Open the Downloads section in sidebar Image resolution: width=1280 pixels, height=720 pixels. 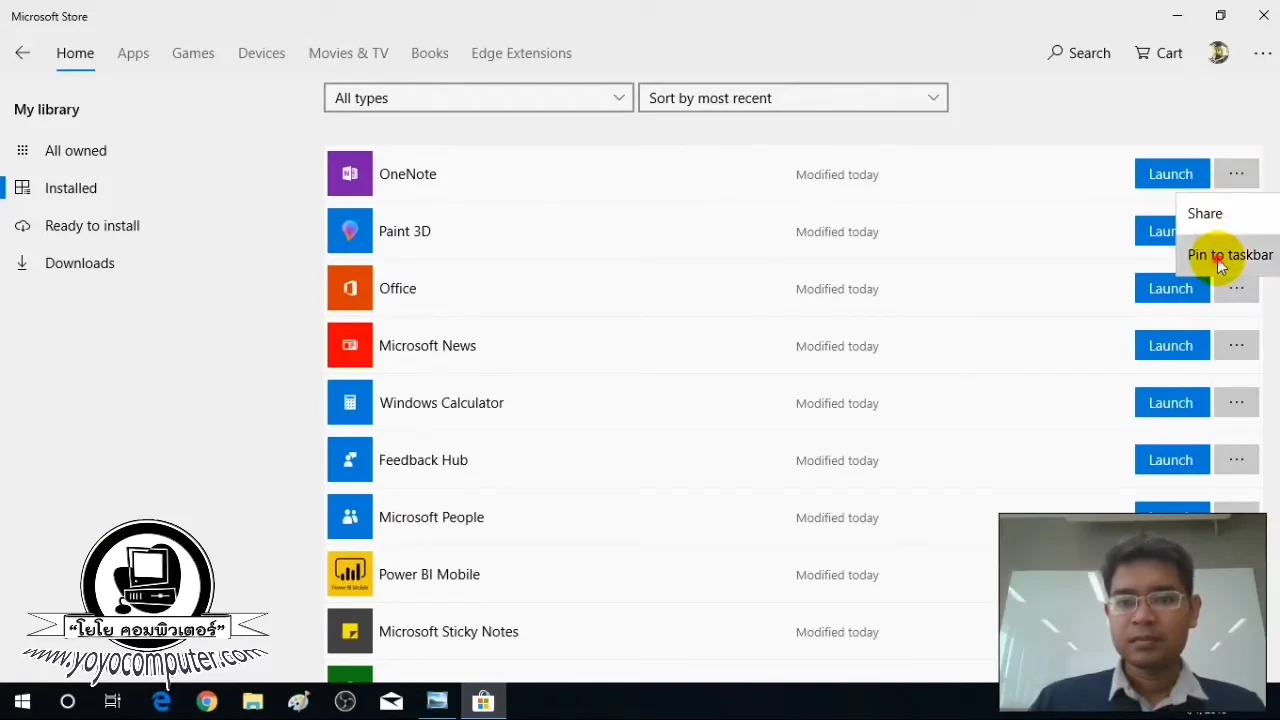coord(80,262)
